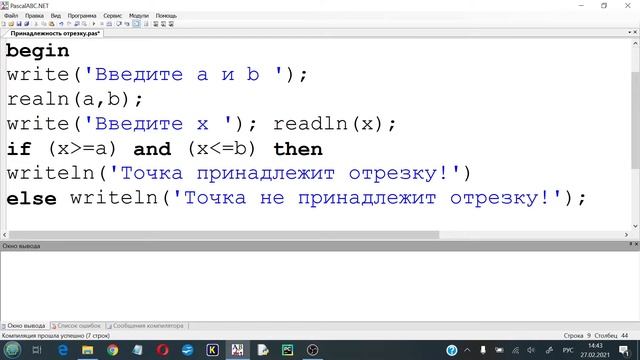
Task: Click the editor's scroll right arrow
Action: click(x=626, y=235)
